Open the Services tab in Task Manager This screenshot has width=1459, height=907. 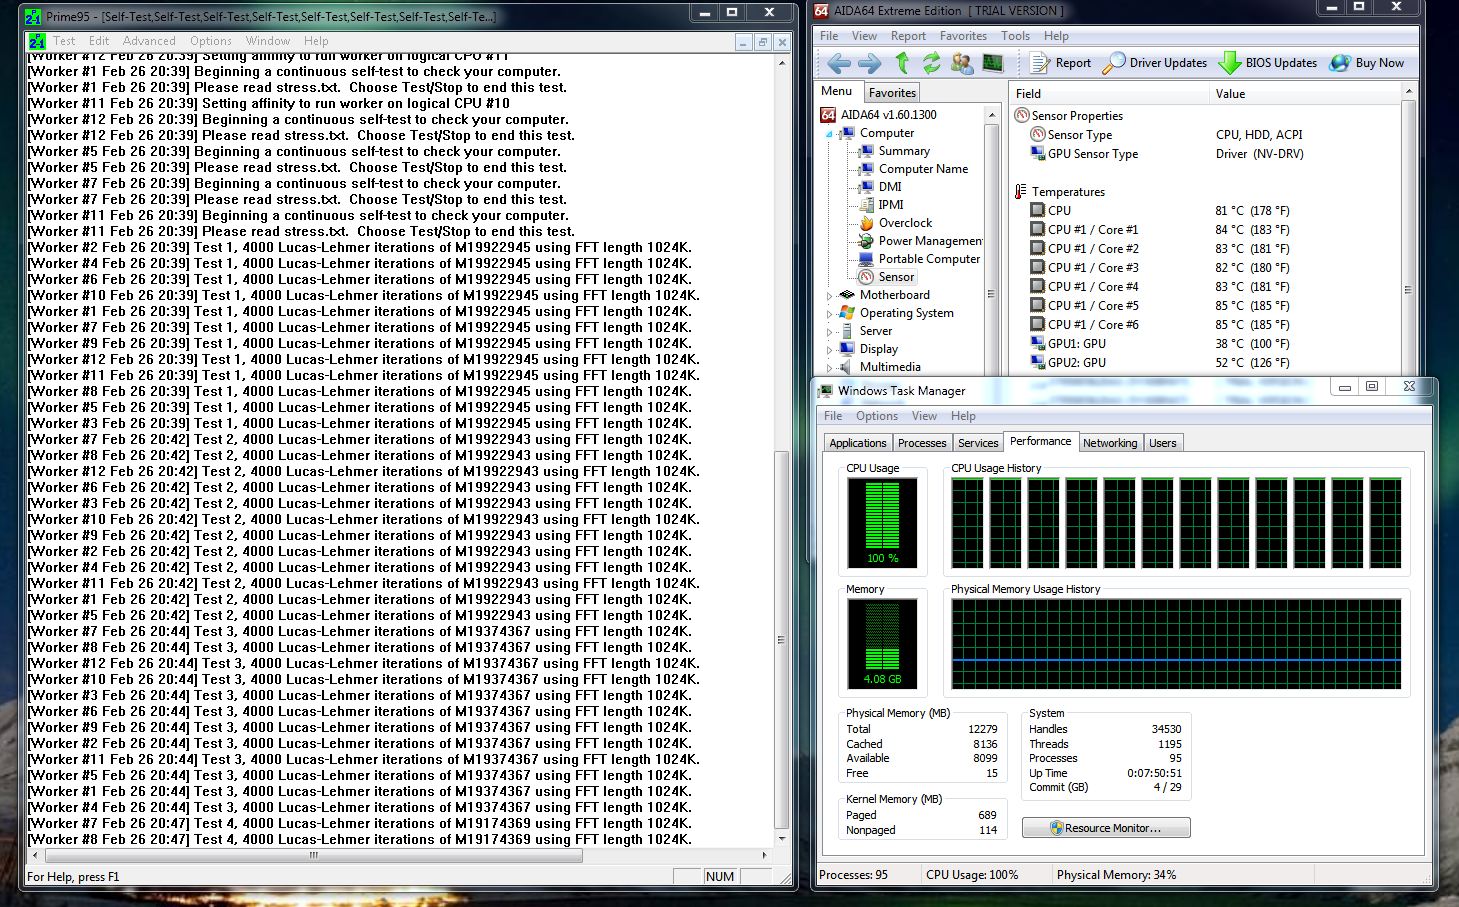(x=978, y=443)
